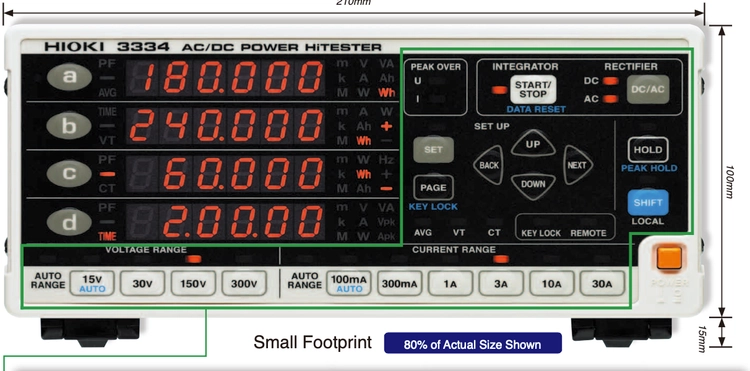Image resolution: width=750 pixels, height=371 pixels.
Task: Click the PAGE key lock button
Action: point(433,188)
